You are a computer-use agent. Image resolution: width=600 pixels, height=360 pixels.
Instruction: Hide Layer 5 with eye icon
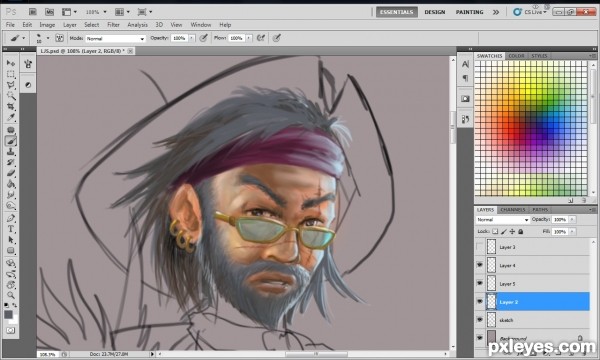point(479,283)
